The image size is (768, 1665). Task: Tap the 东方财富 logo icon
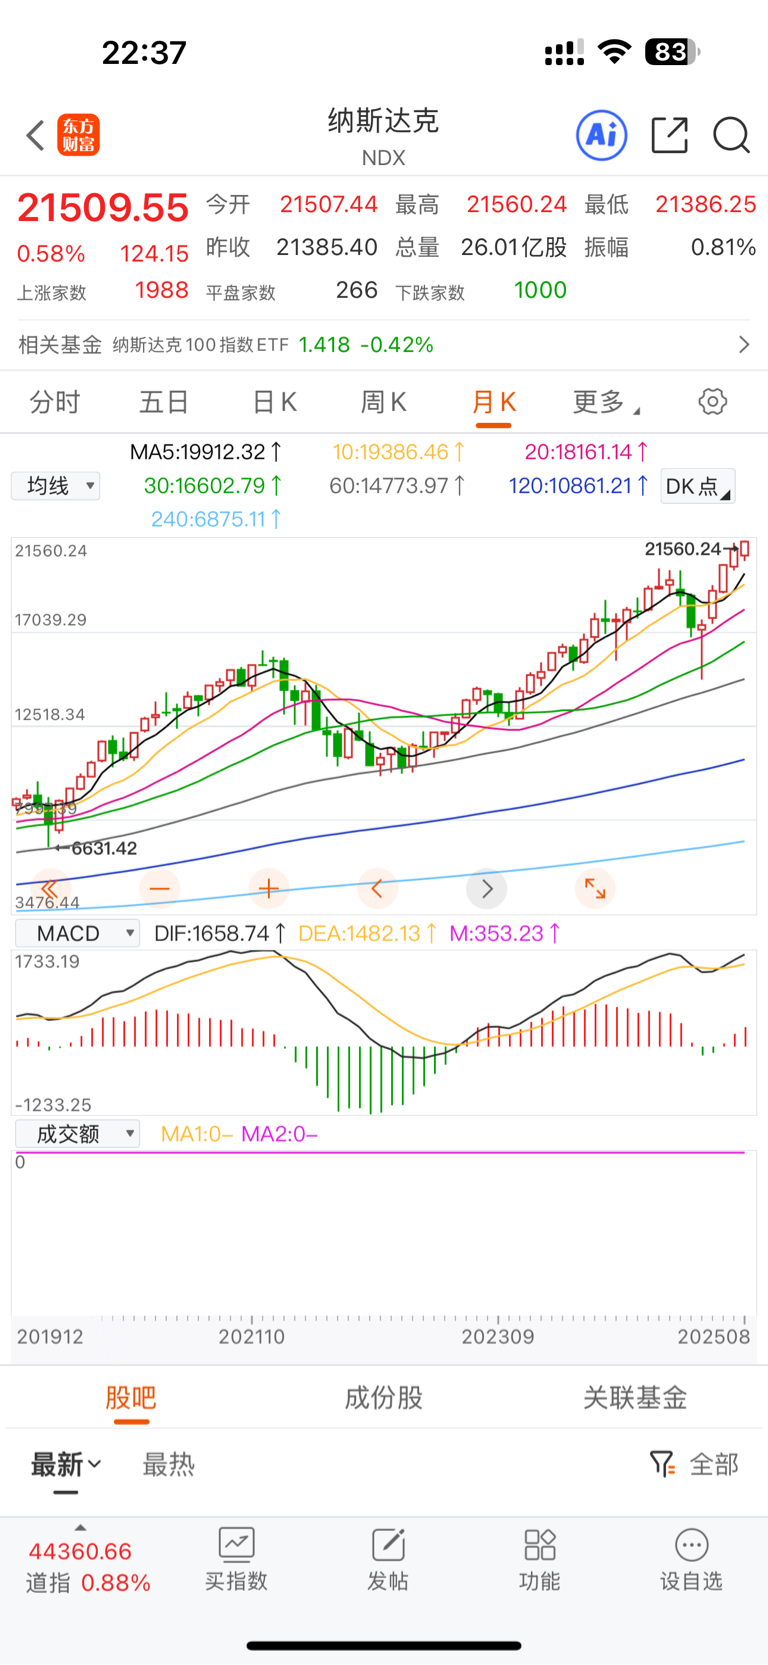click(x=78, y=135)
